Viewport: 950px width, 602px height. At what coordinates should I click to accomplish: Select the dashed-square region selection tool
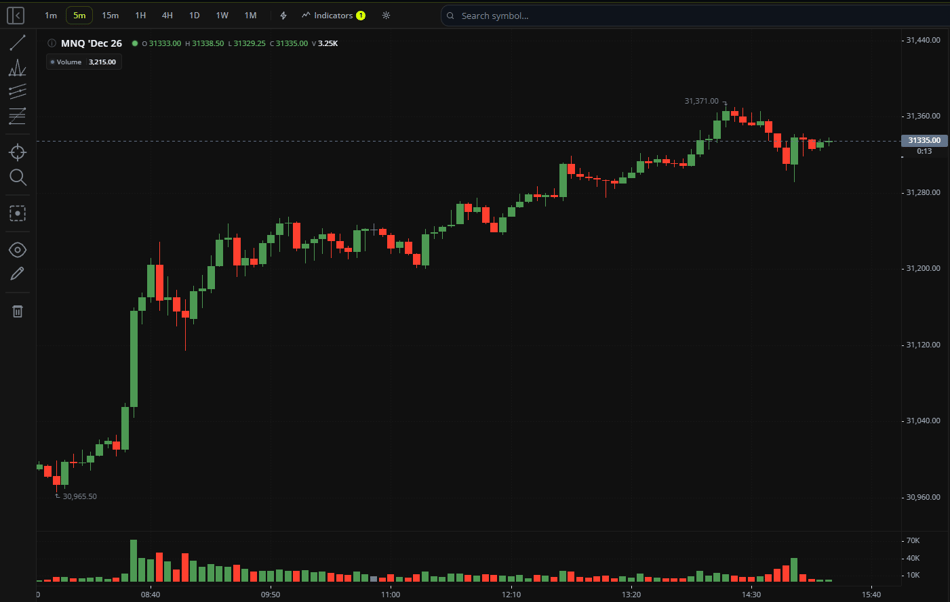(x=18, y=213)
